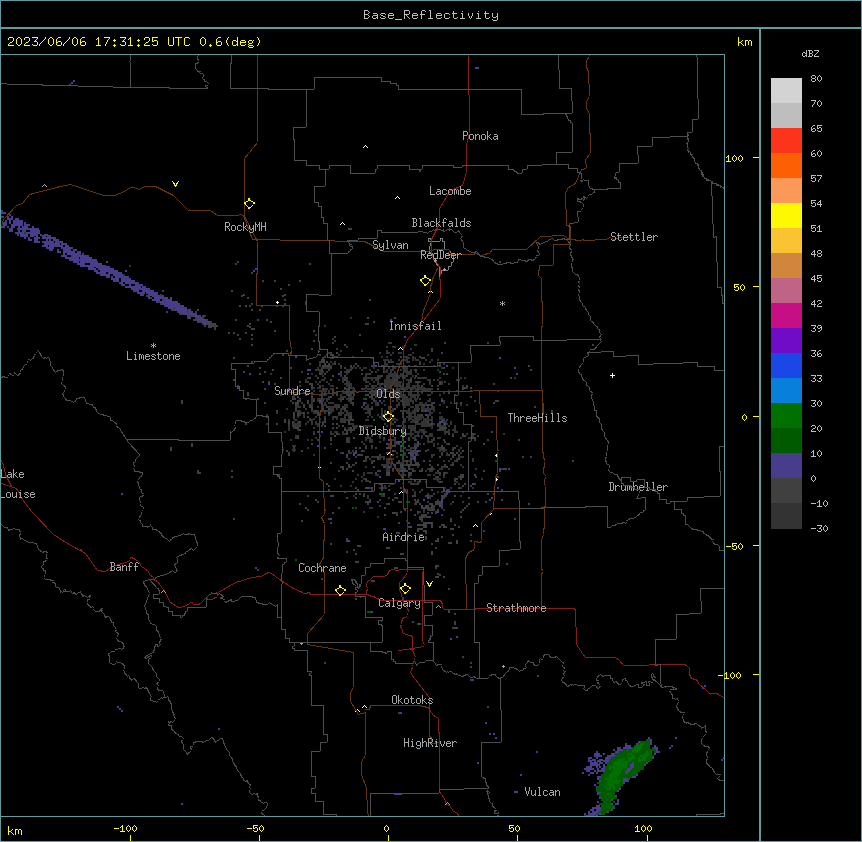The width and height of the screenshot is (862, 842).
Task: Click the blue 33-36 dBZ swatch
Action: click(x=786, y=365)
